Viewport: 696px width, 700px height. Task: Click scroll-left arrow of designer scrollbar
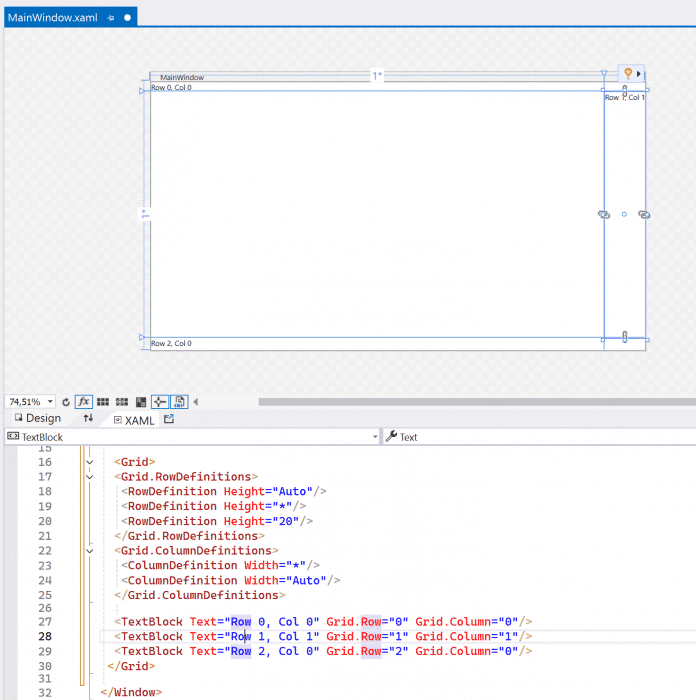pos(196,402)
